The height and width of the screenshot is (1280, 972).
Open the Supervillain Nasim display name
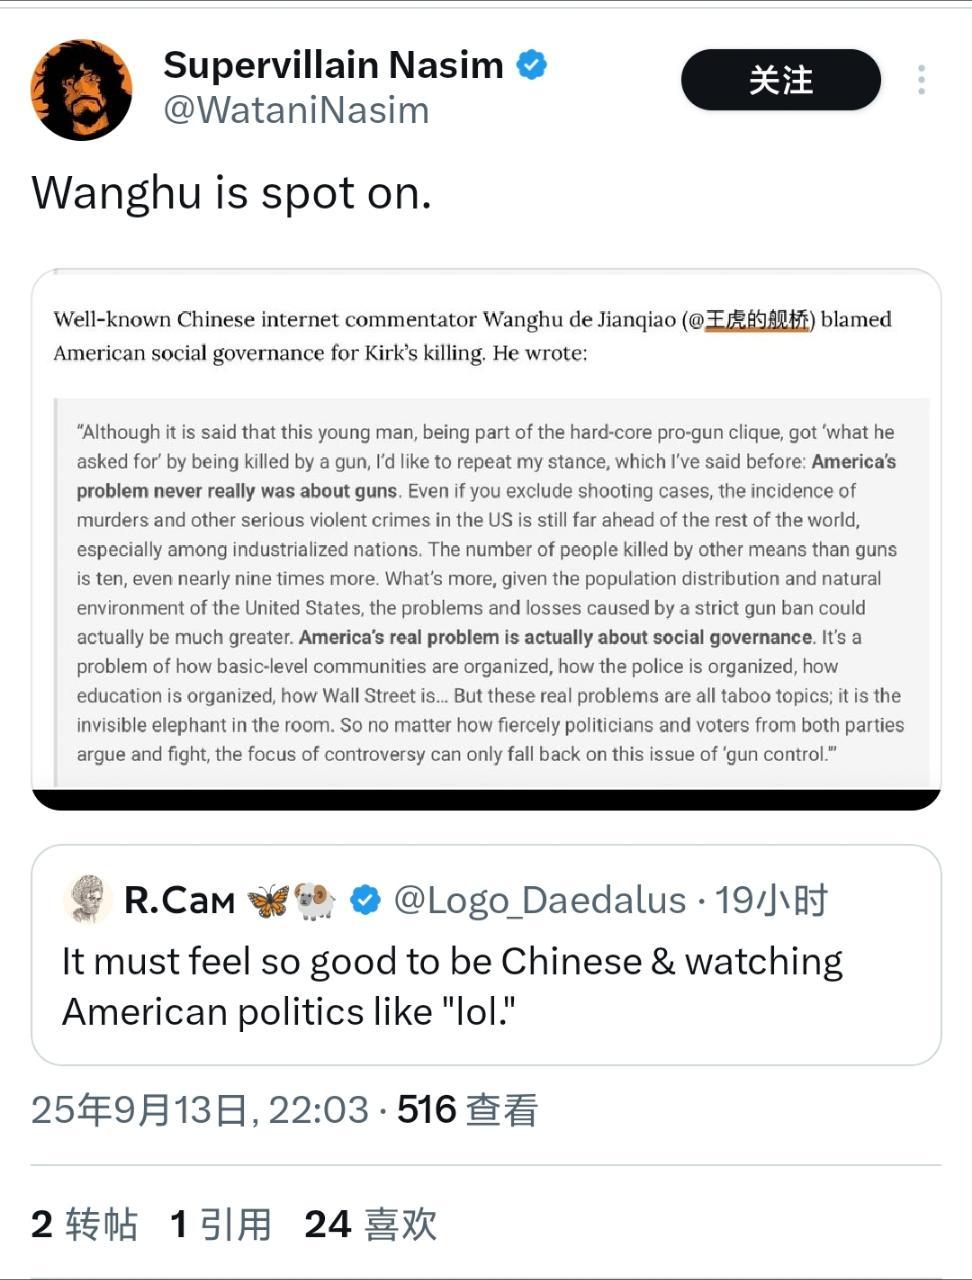point(333,65)
